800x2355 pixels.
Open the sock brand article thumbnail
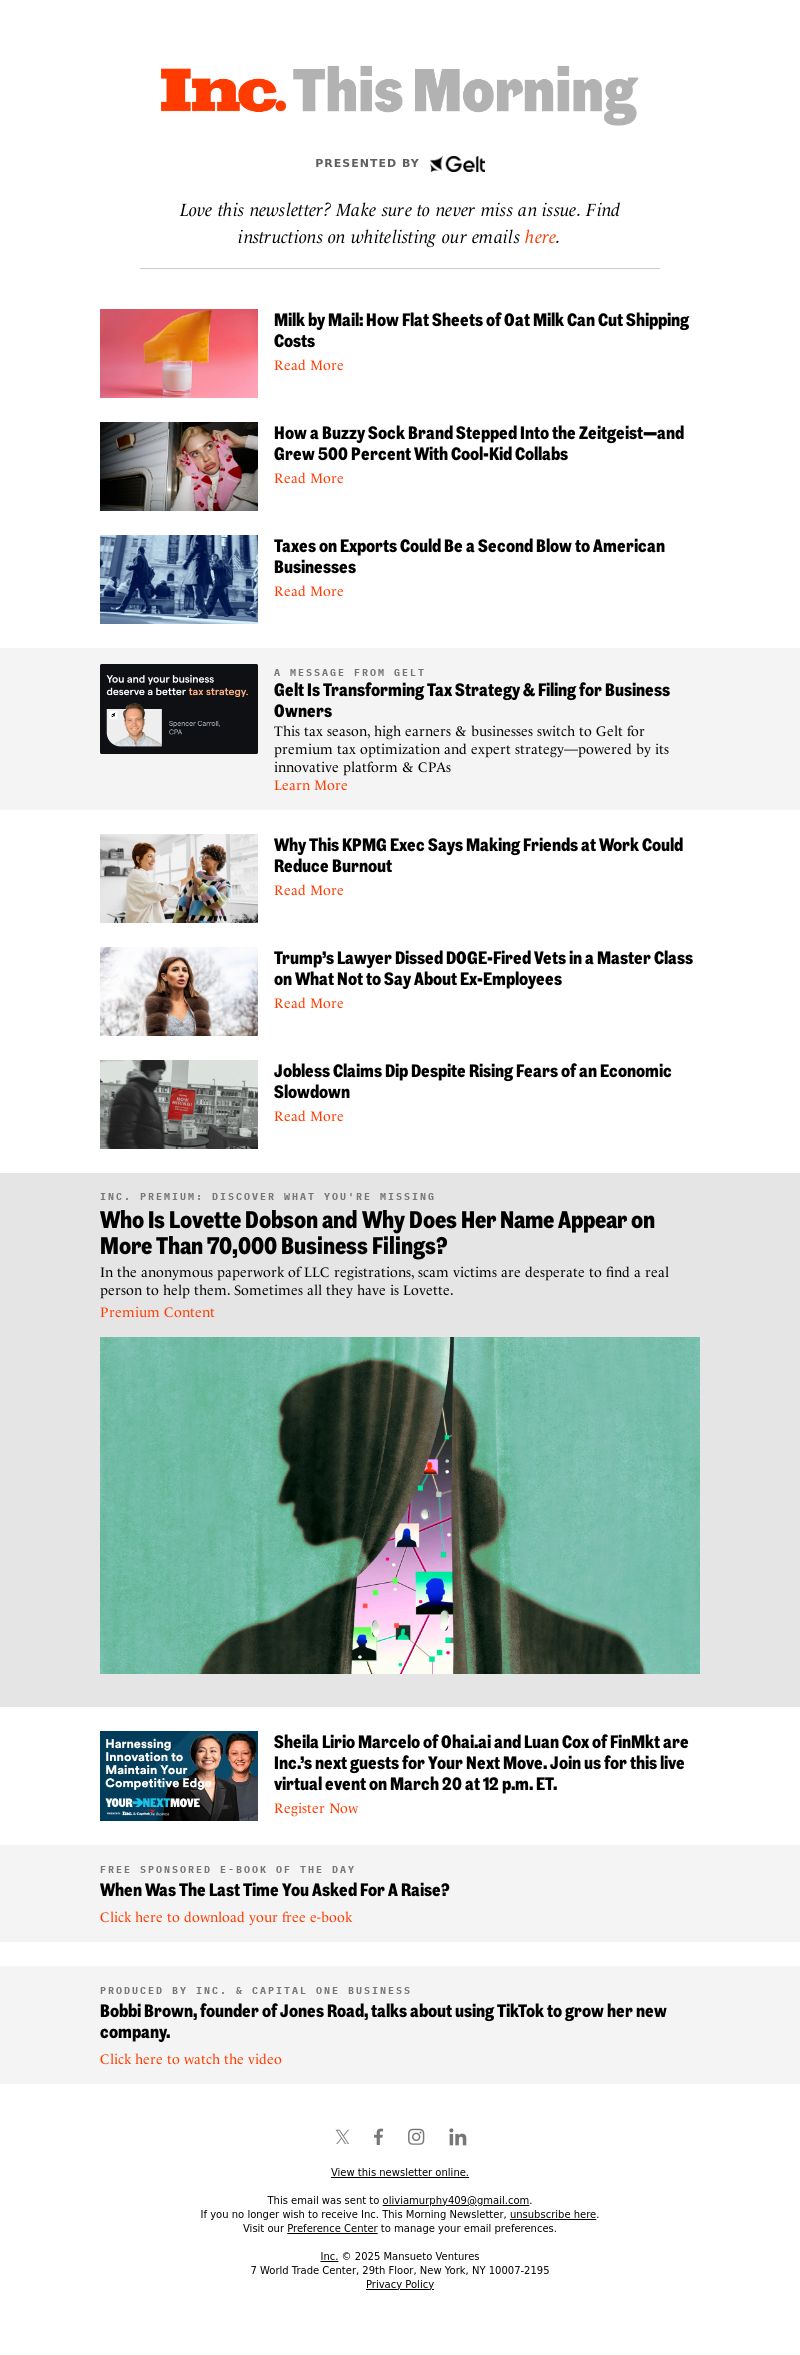click(179, 466)
